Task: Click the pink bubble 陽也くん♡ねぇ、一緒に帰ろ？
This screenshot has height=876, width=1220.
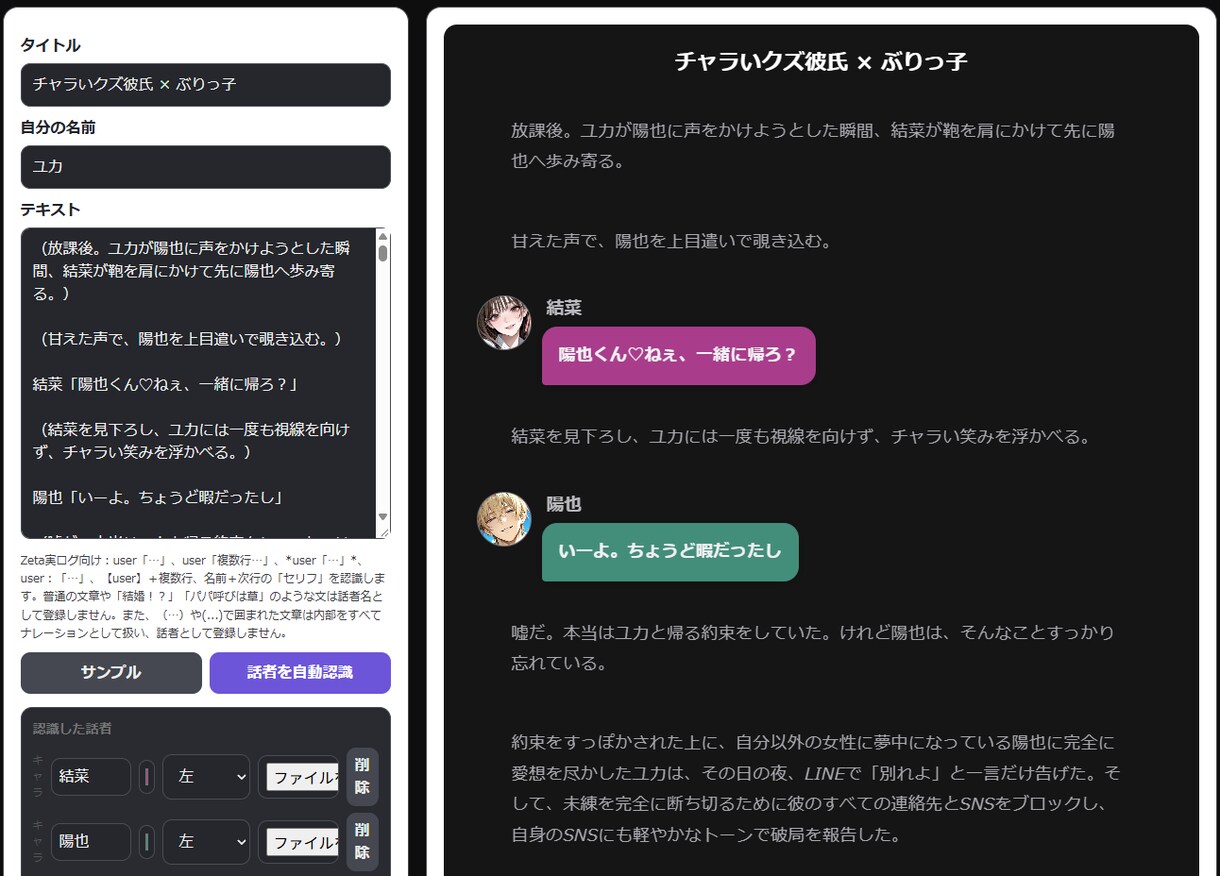Action: (x=678, y=355)
